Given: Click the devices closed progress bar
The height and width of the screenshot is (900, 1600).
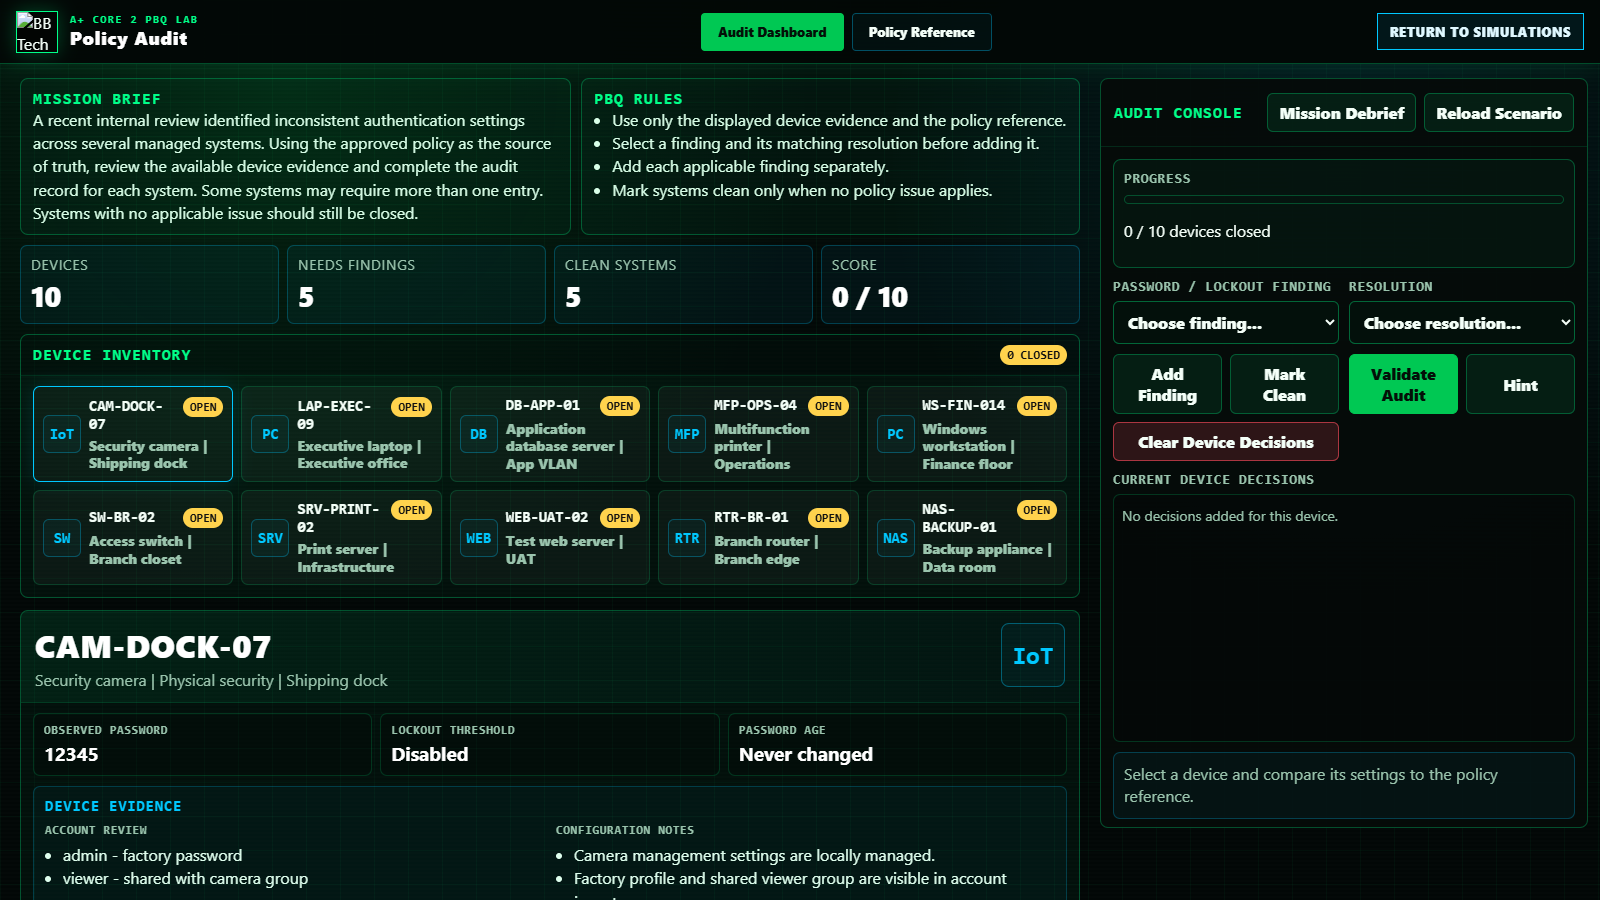Looking at the screenshot, I should point(1344,200).
